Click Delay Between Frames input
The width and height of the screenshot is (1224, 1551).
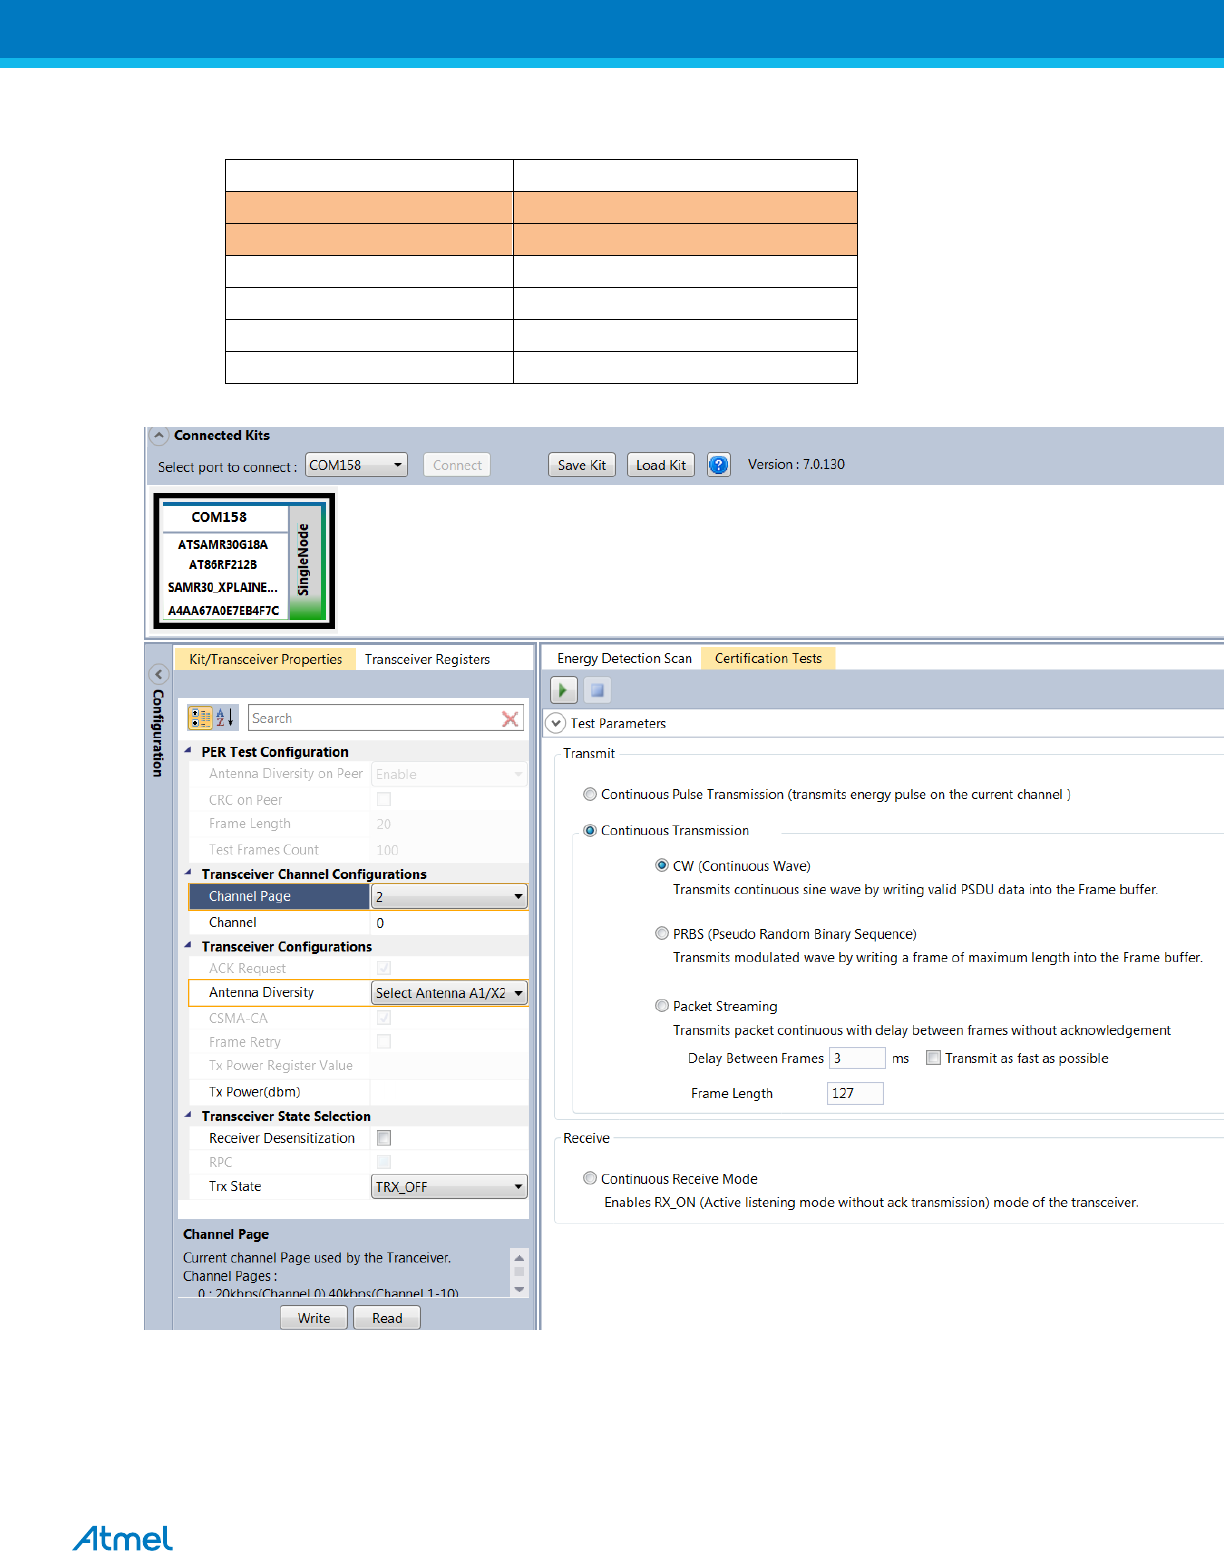click(x=857, y=1058)
